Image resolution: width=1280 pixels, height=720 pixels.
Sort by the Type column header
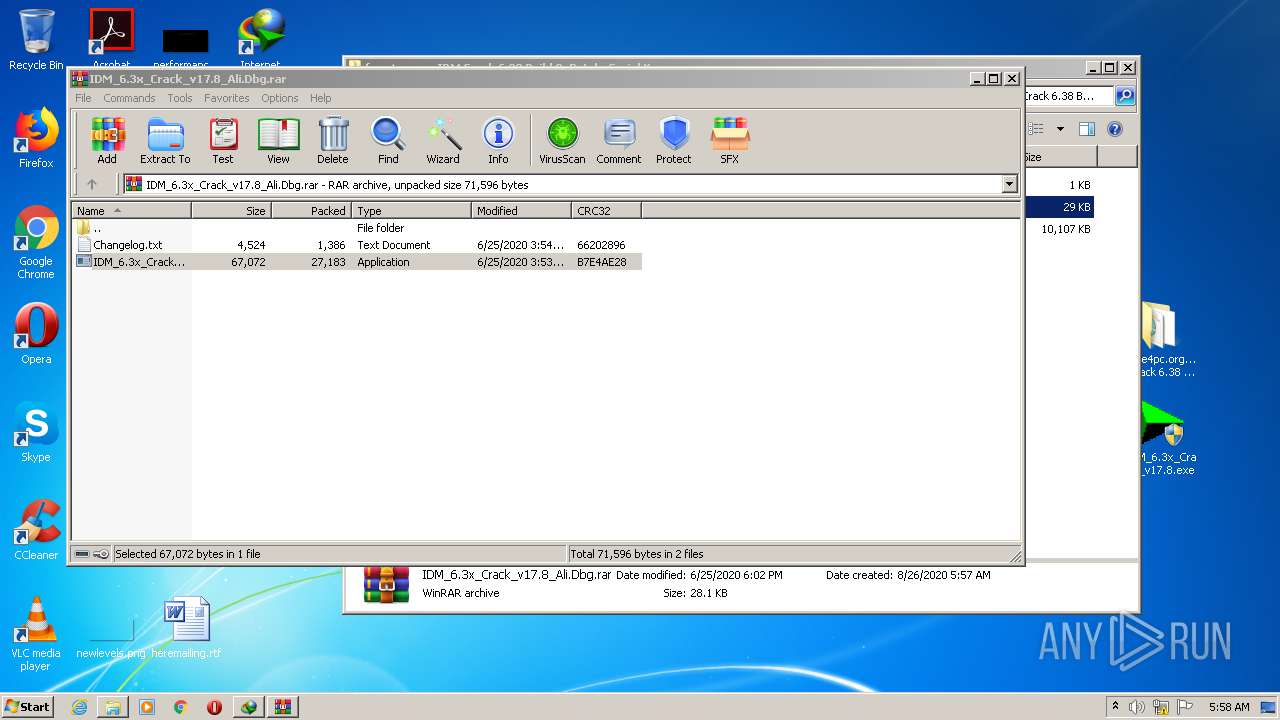pyautogui.click(x=411, y=210)
